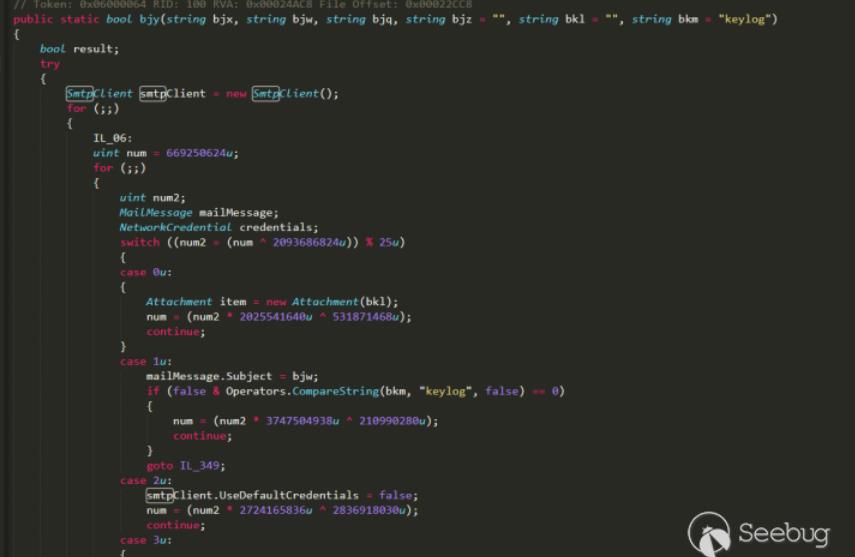Click the switch keyword

pos(140,242)
